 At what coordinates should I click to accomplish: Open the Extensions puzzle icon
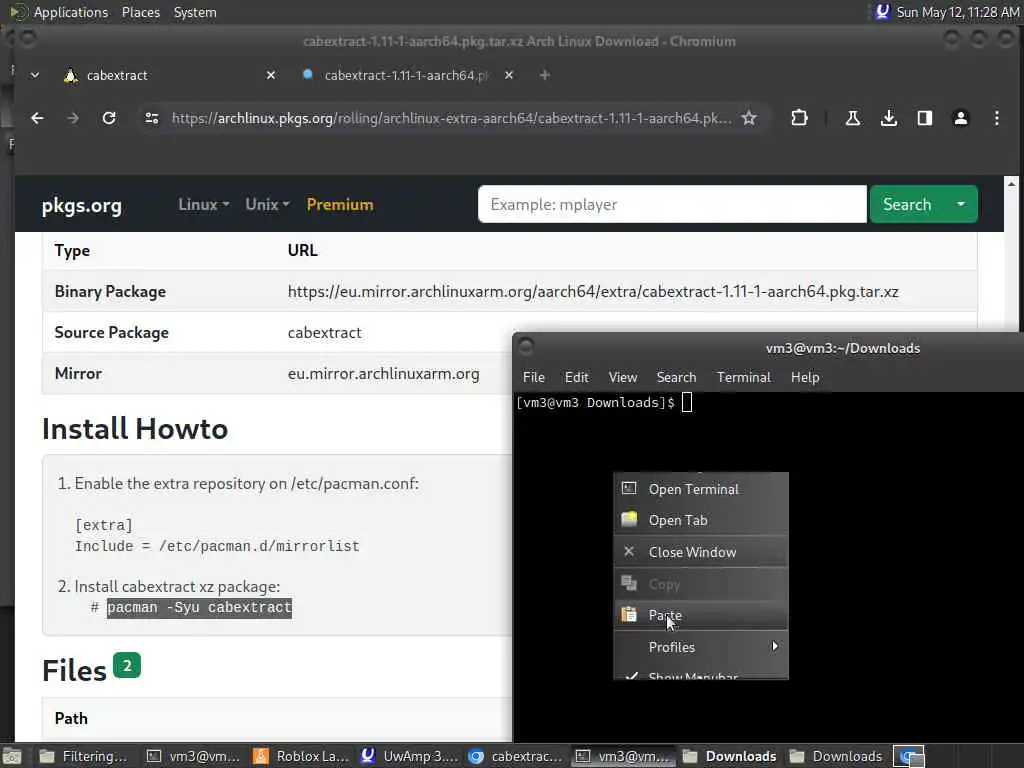pyautogui.click(x=799, y=118)
